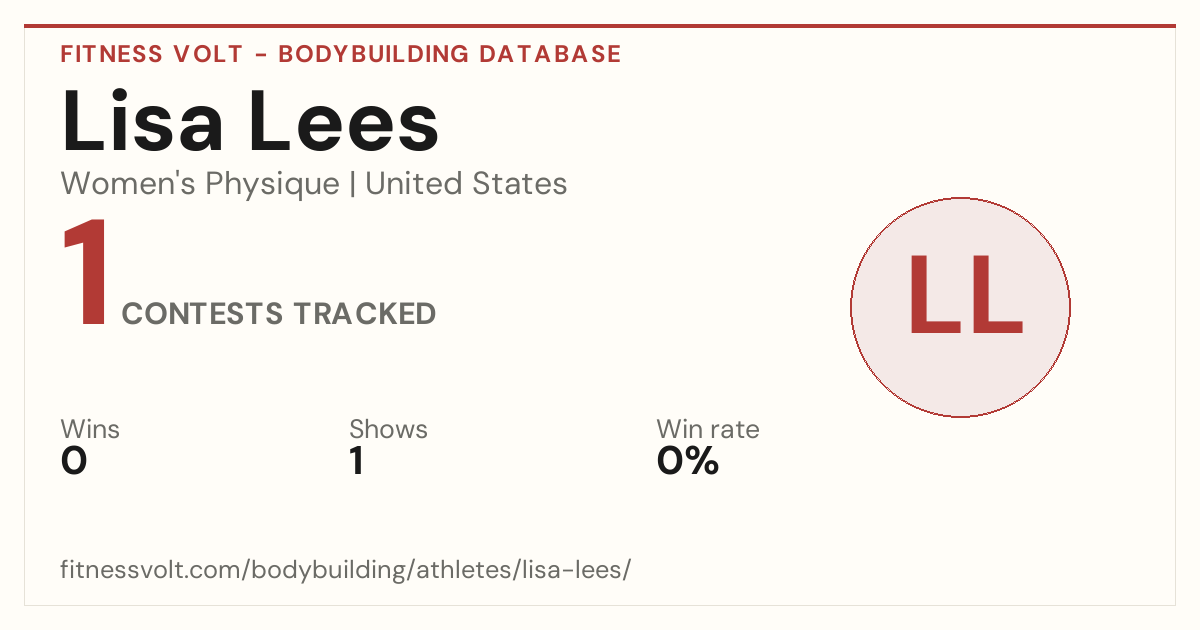Click the Wins stat label
This screenshot has height=630, width=1200.
(x=90, y=429)
